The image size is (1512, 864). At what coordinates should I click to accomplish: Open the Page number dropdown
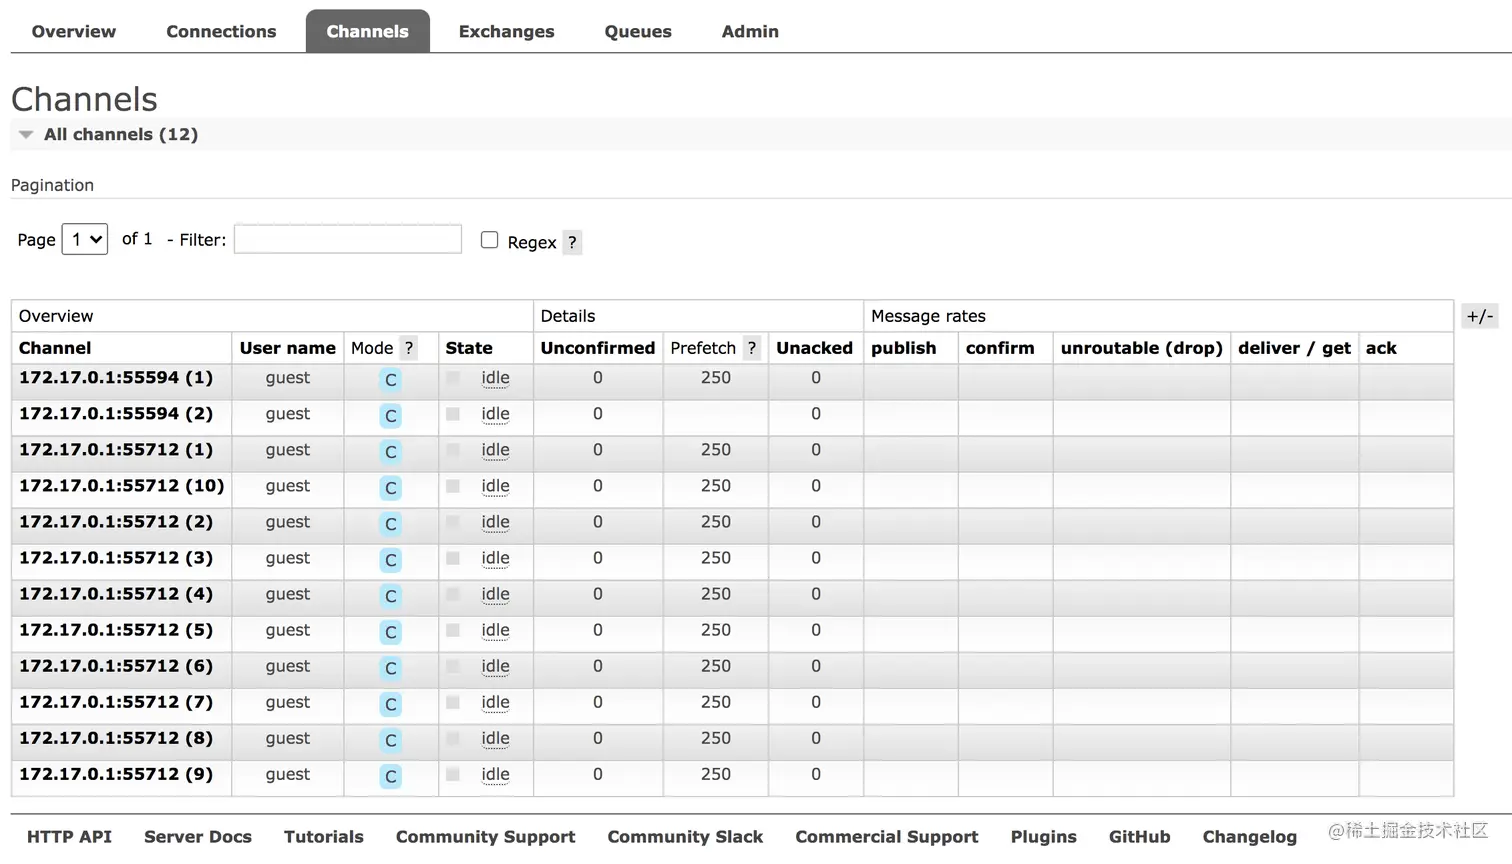(x=85, y=239)
